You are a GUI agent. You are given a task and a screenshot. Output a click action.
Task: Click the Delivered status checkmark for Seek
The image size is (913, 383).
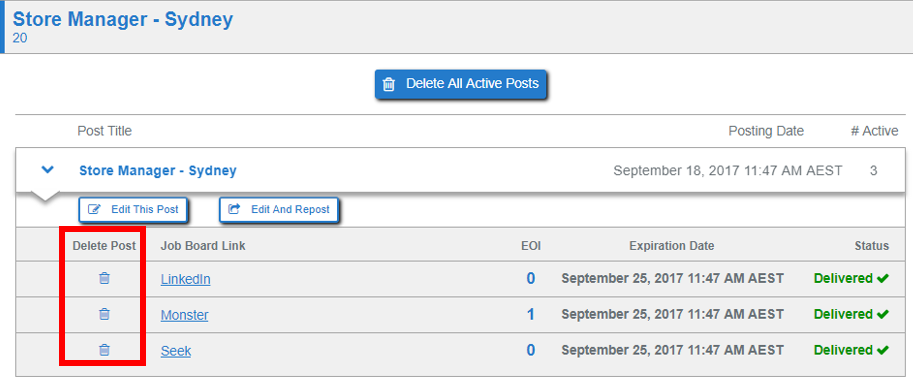tap(883, 351)
